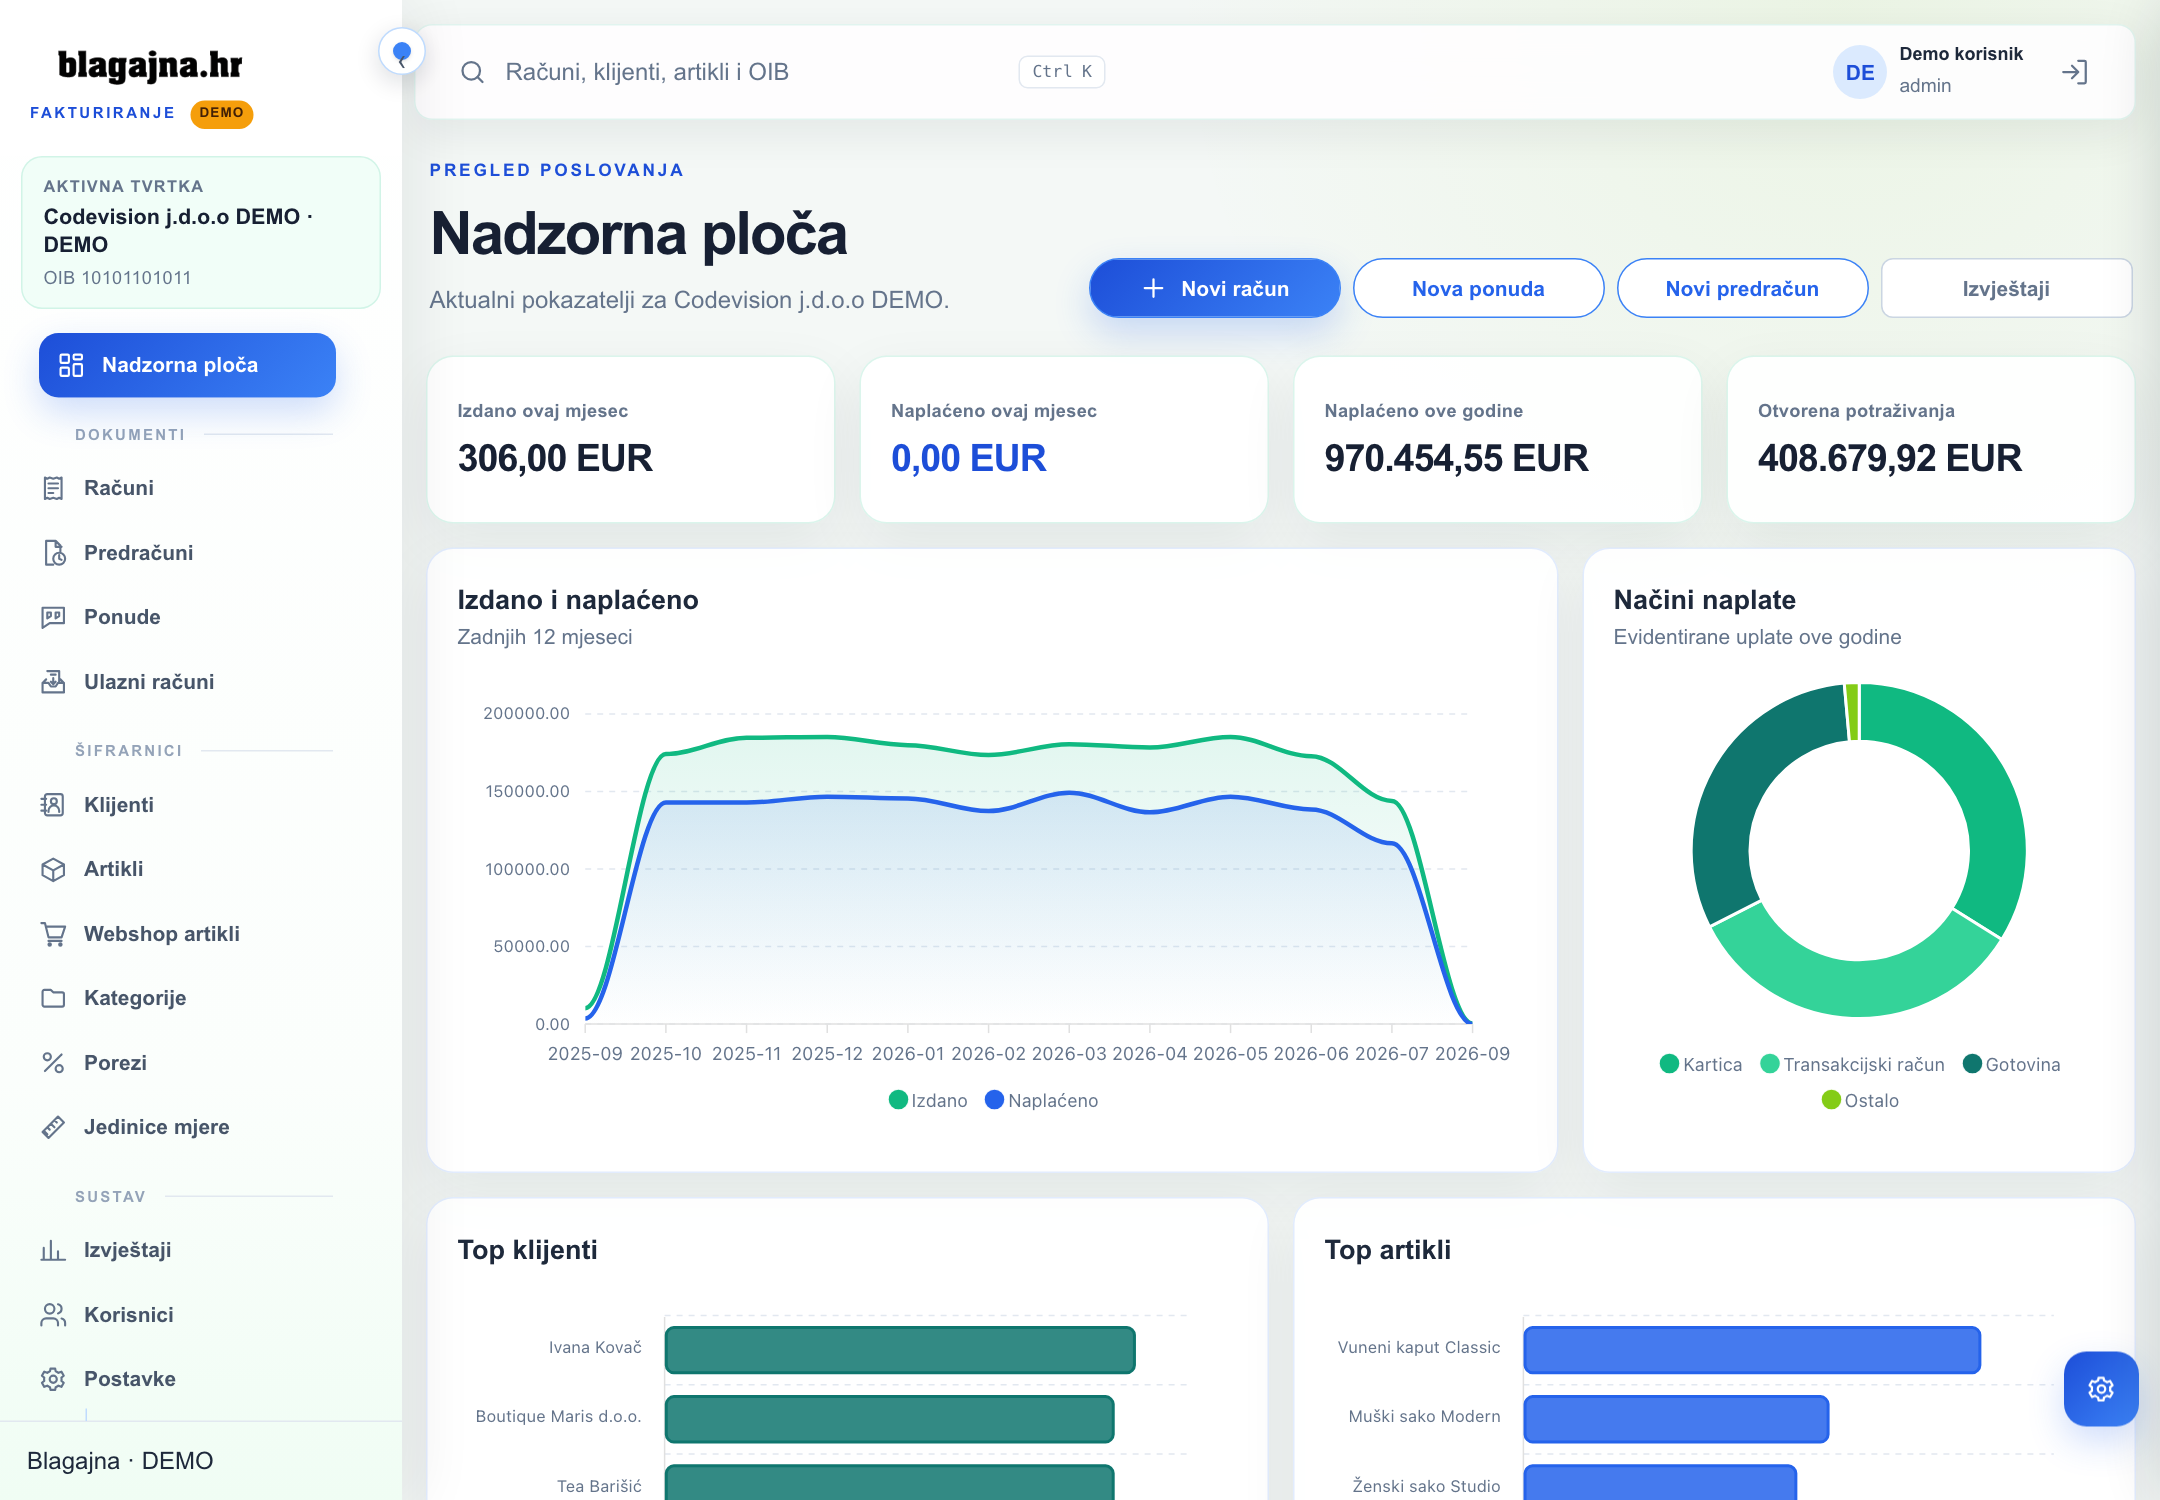Click the 408.679,92 EUR open receivables value
The width and height of the screenshot is (2160, 1500).
tap(1890, 458)
